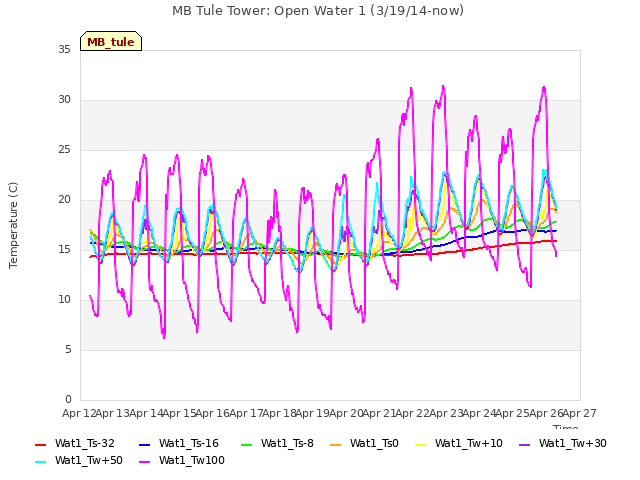Click the Temperature (C) axis label
640x480 pixels.
13,225
